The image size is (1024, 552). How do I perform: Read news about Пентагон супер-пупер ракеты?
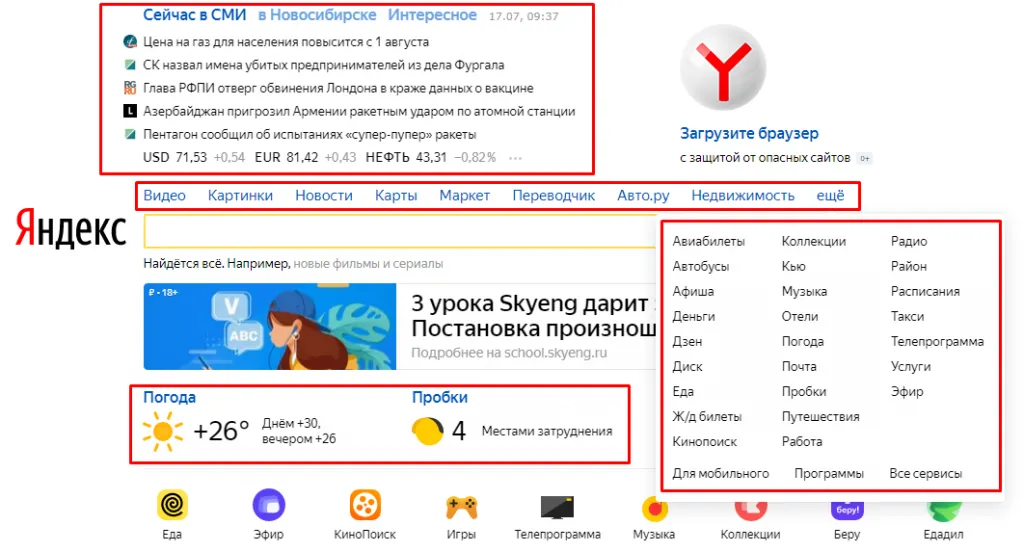click(x=310, y=135)
